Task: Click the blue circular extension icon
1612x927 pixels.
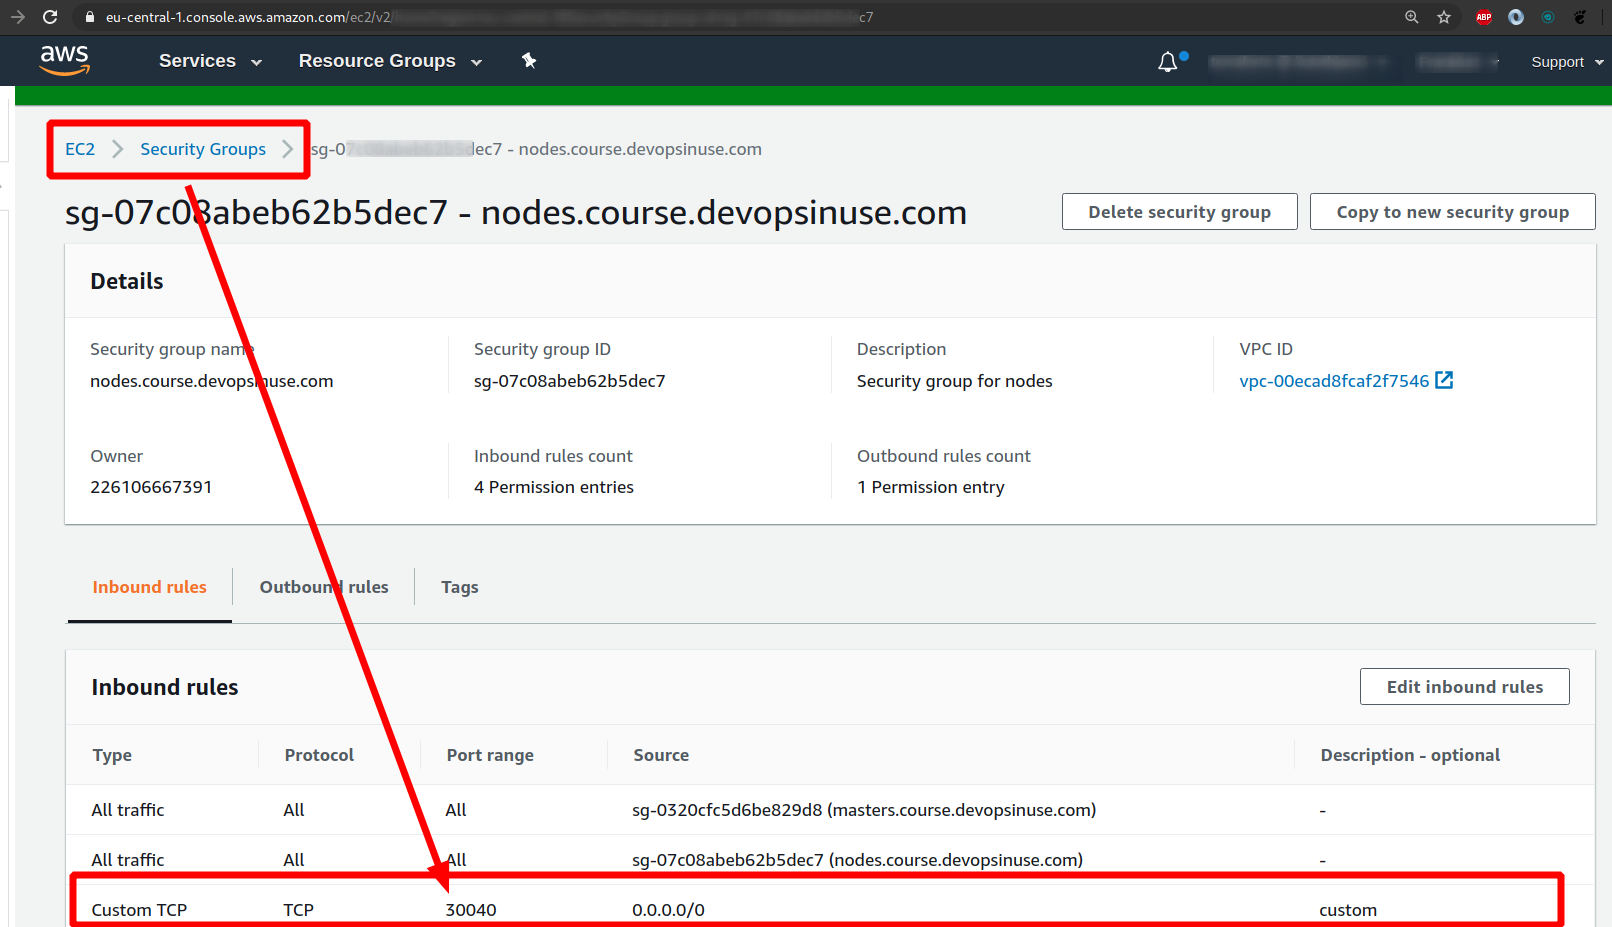Action: [x=1516, y=17]
